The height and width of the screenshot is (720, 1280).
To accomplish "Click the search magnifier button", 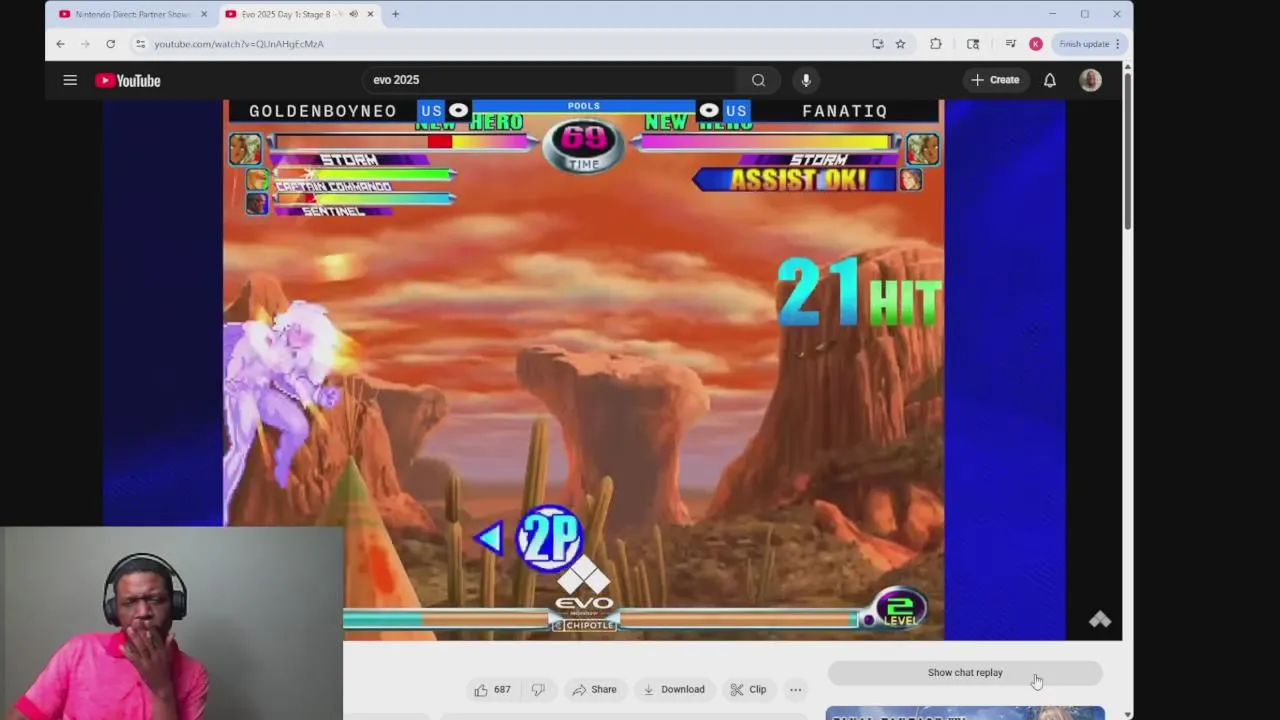I will [x=758, y=80].
